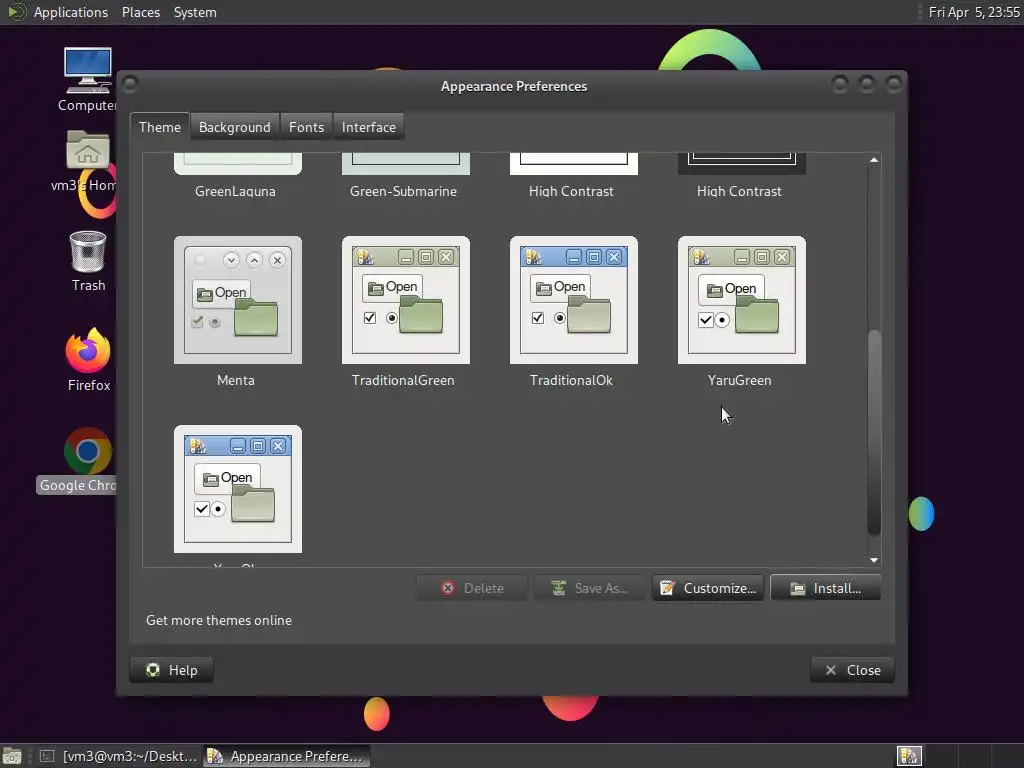Click the theme list scroll up arrow
Screen dimensions: 1024x768
(874, 160)
